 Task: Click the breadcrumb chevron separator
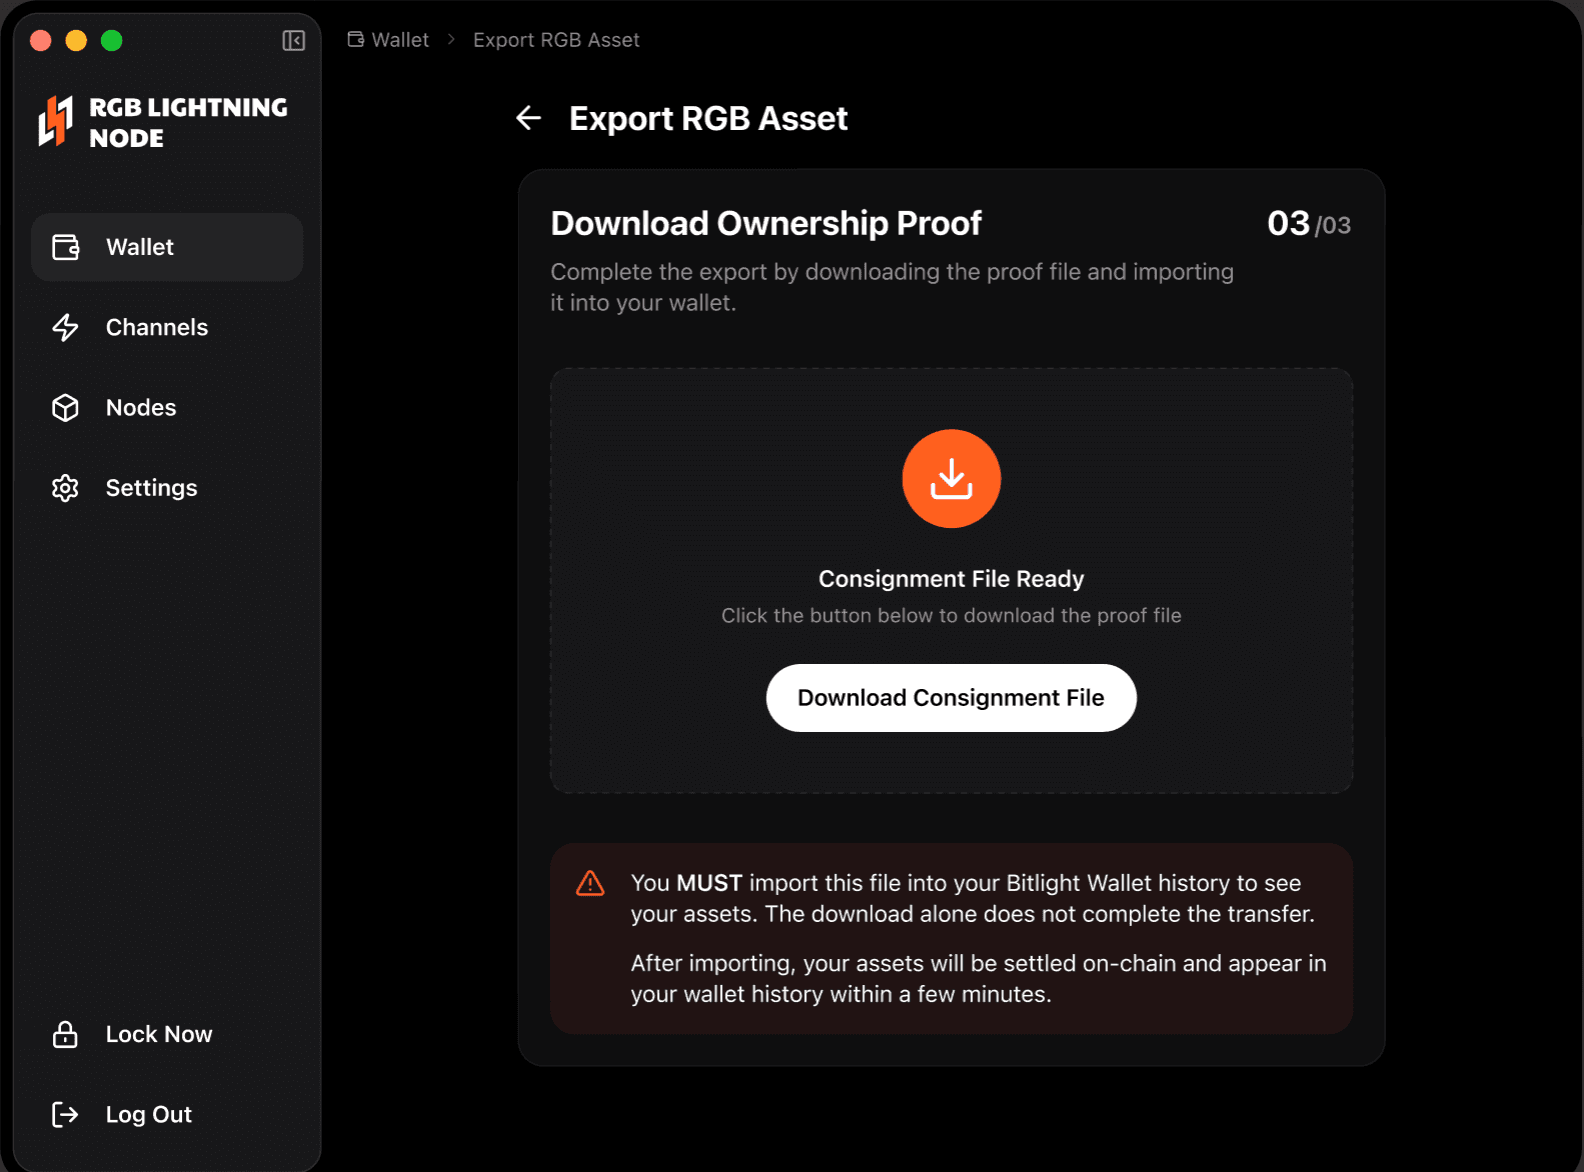451,40
